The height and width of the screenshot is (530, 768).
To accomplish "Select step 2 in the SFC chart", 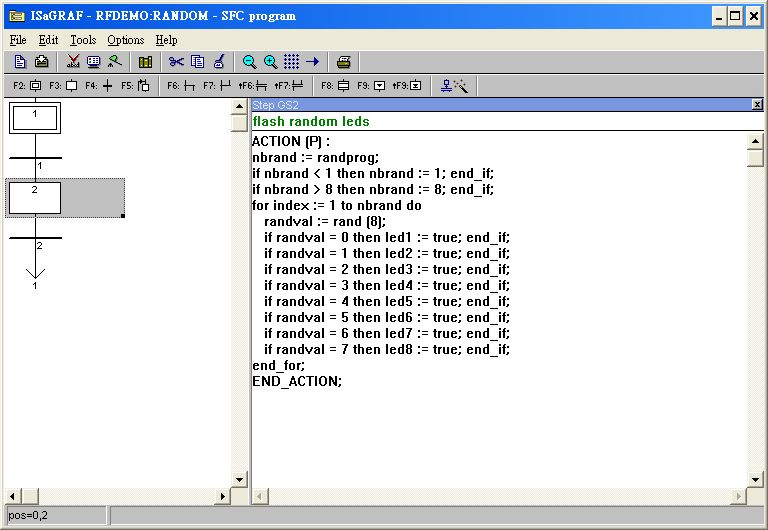I will pyautogui.click(x=35, y=198).
